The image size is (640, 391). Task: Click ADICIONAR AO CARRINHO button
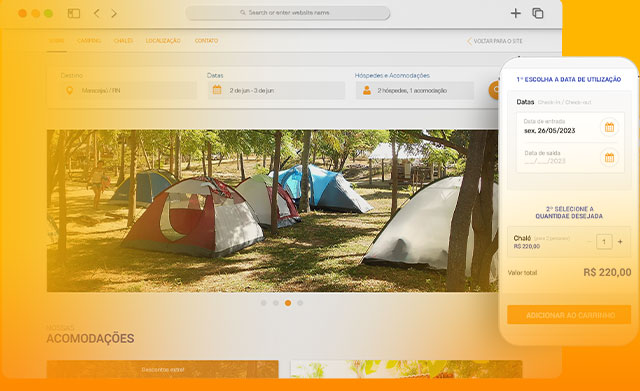pos(569,315)
